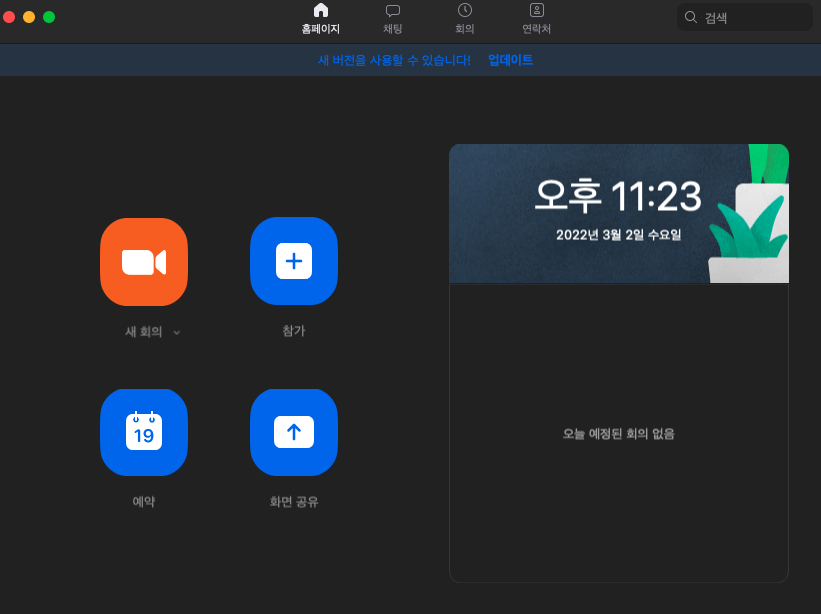Click the 참가 label under join button

pyautogui.click(x=294, y=331)
